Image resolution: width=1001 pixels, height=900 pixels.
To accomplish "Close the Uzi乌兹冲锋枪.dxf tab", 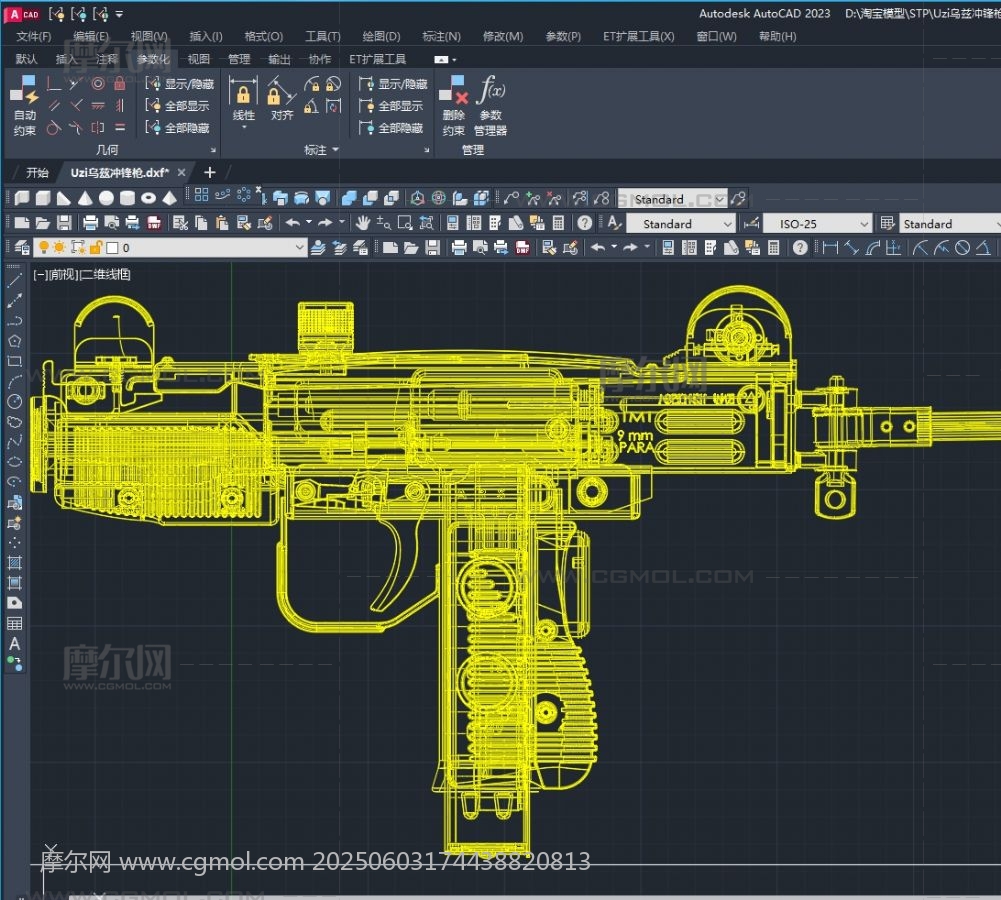I will pyautogui.click(x=181, y=172).
